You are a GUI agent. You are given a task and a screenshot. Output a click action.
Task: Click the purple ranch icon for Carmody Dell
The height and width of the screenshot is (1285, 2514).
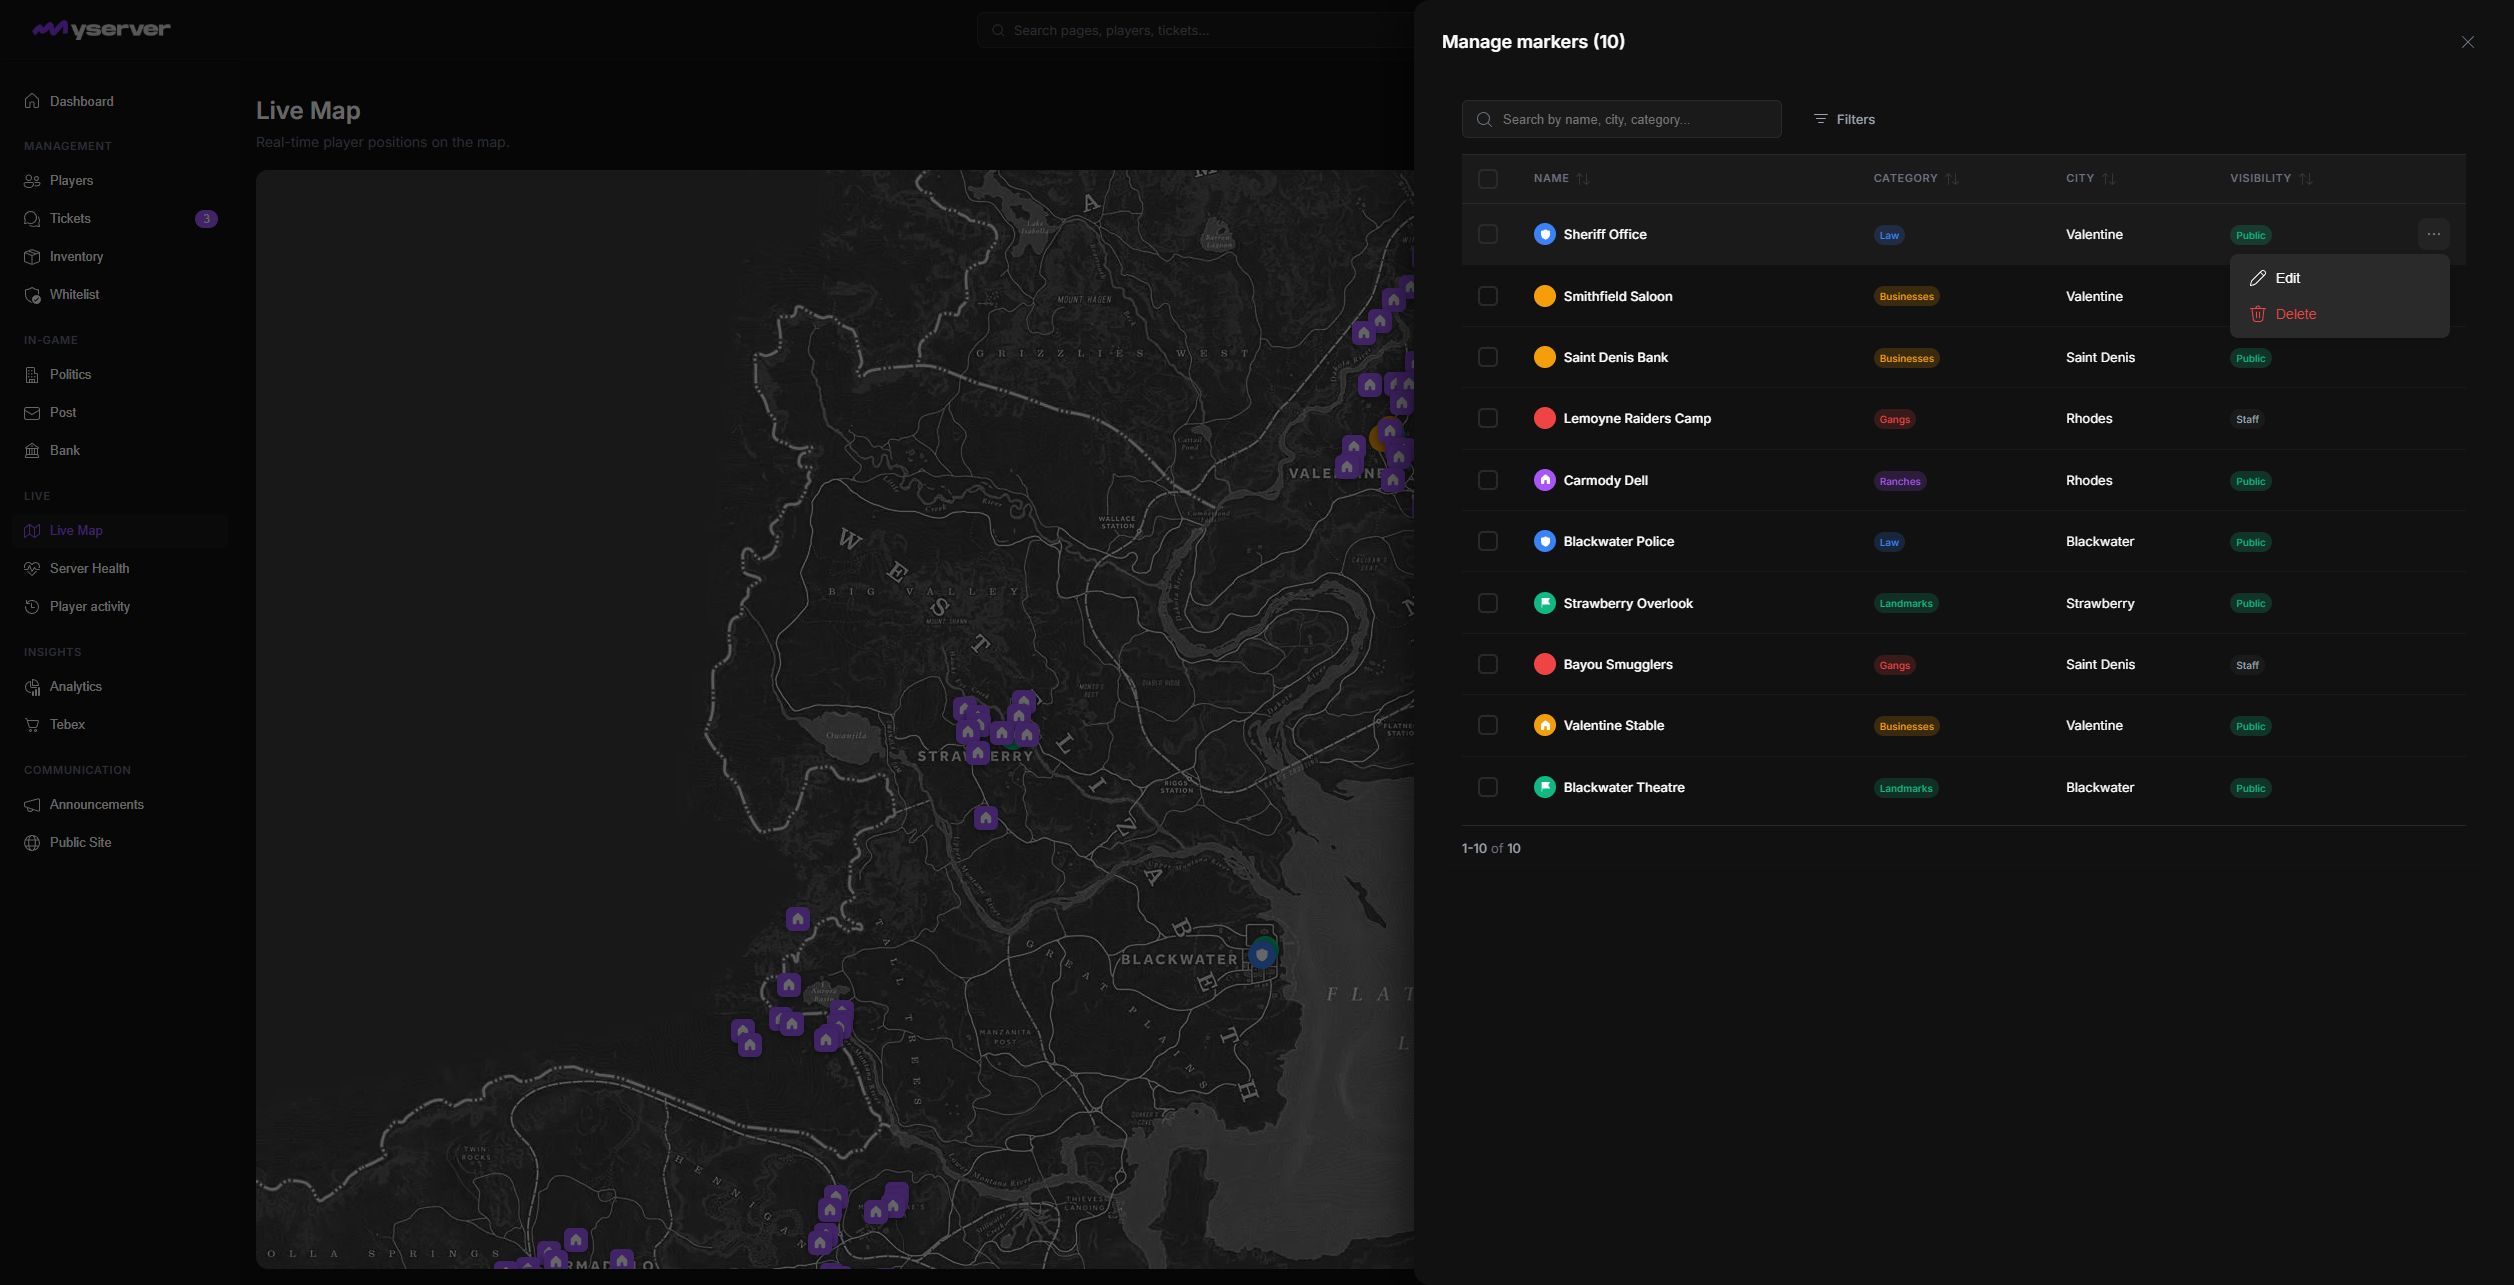pos(1544,480)
